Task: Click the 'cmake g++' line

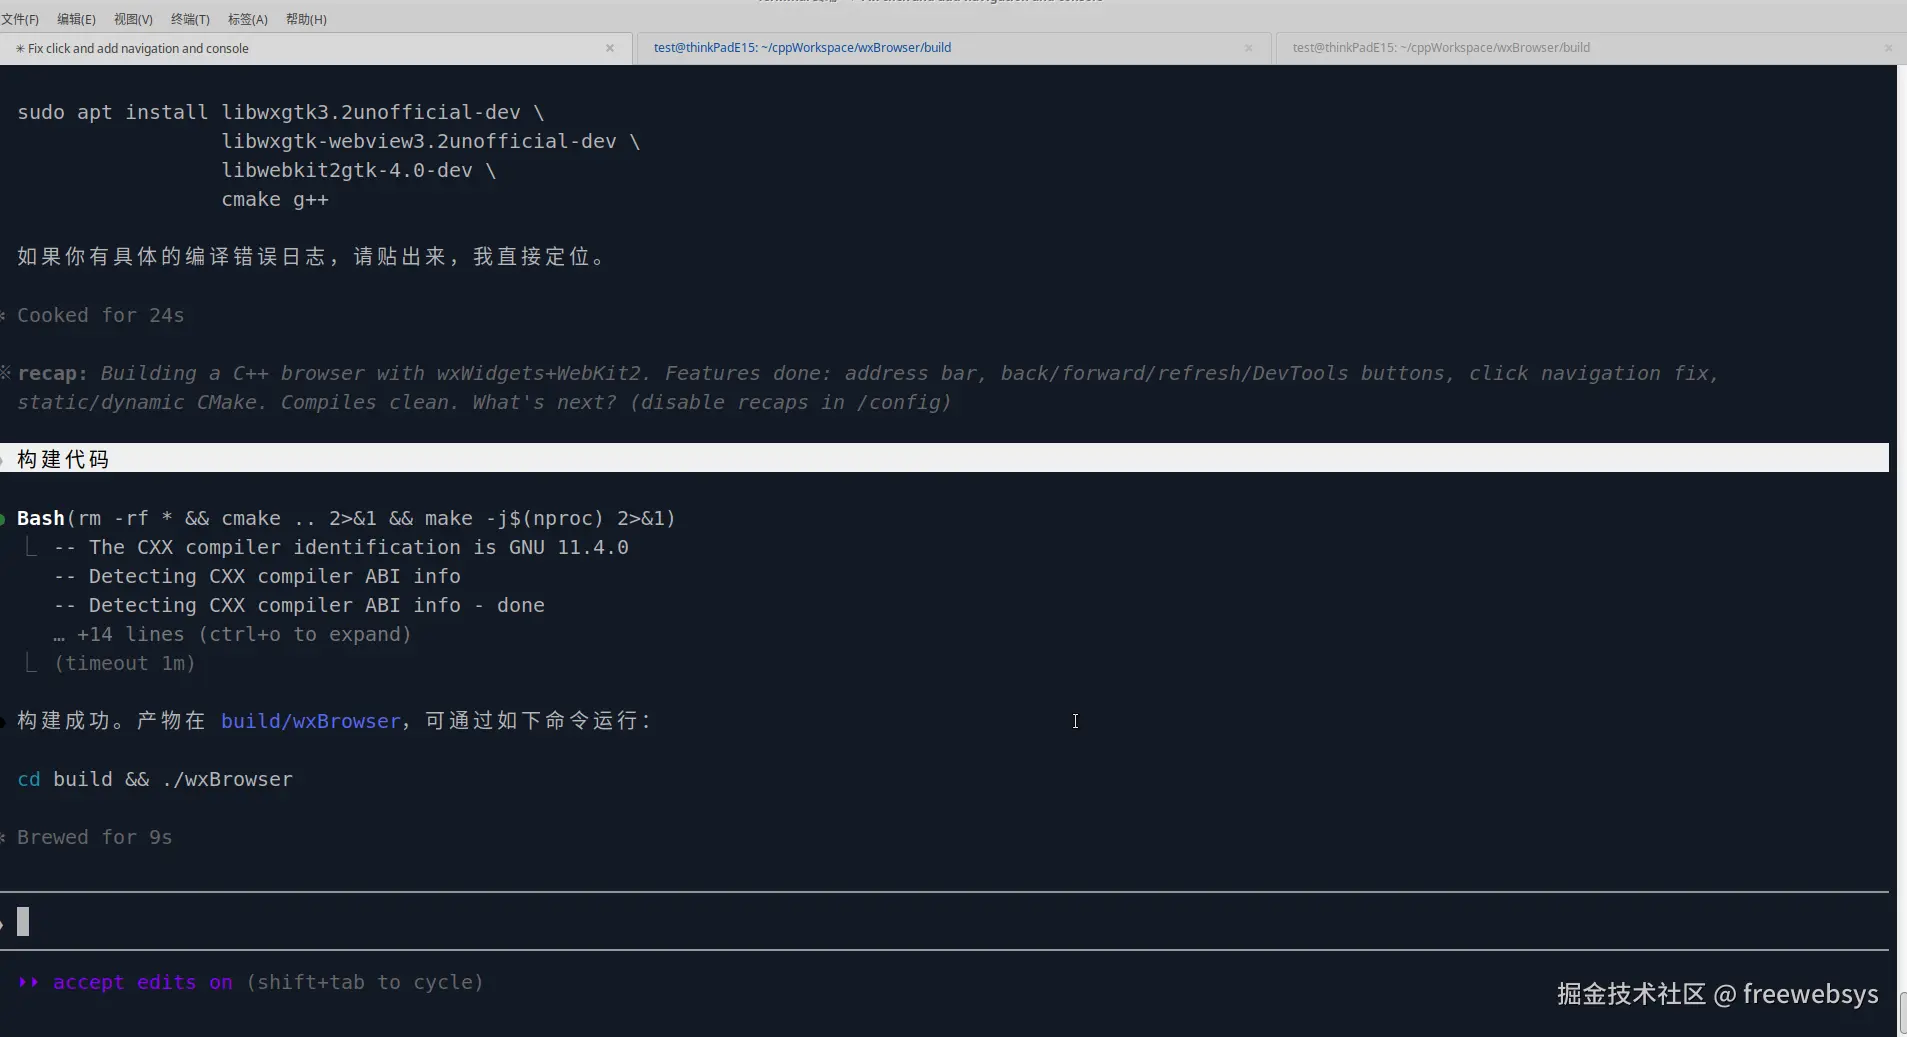Action: (275, 199)
